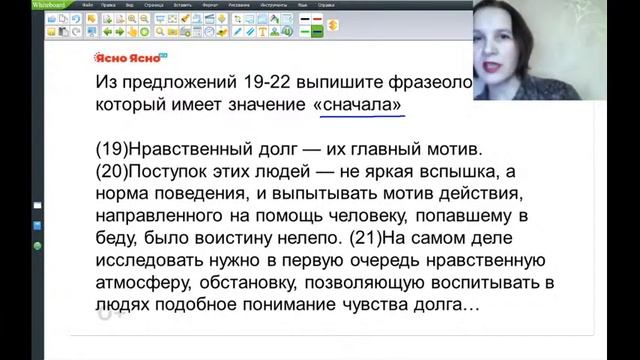The width and height of the screenshot is (640, 360).
Task: Open the Вид menu
Action: pos(130,5)
